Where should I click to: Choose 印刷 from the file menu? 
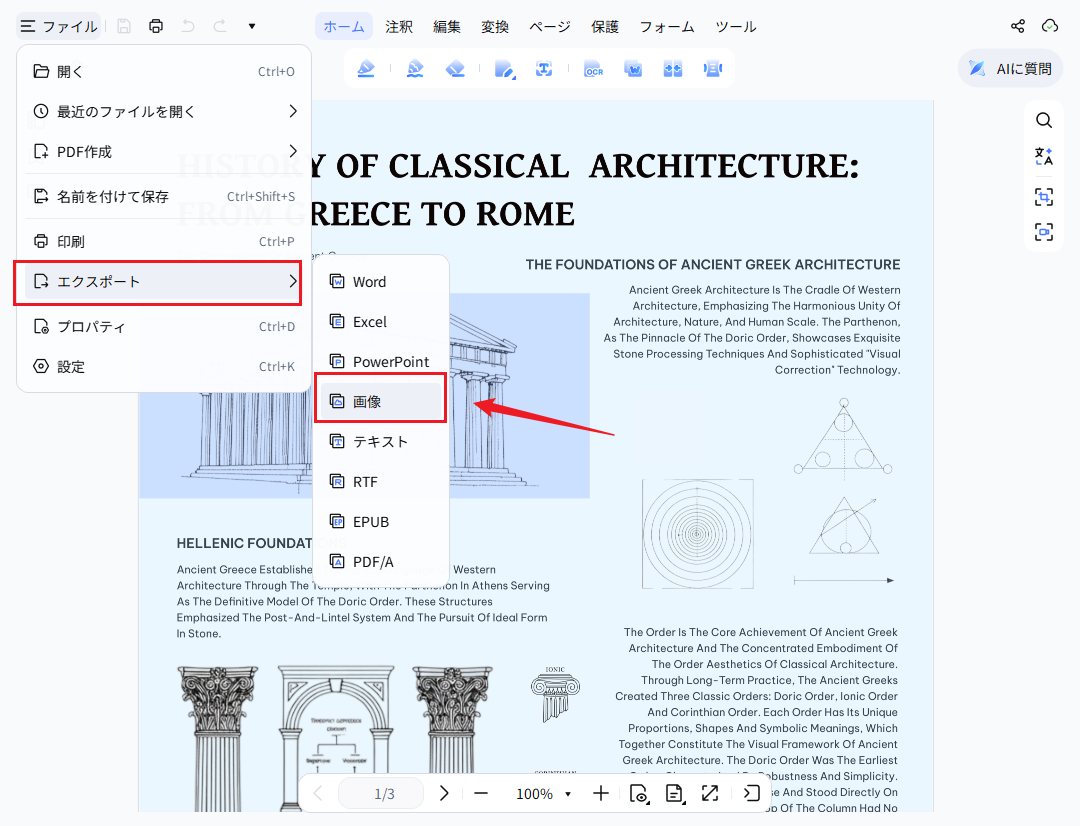coord(164,241)
